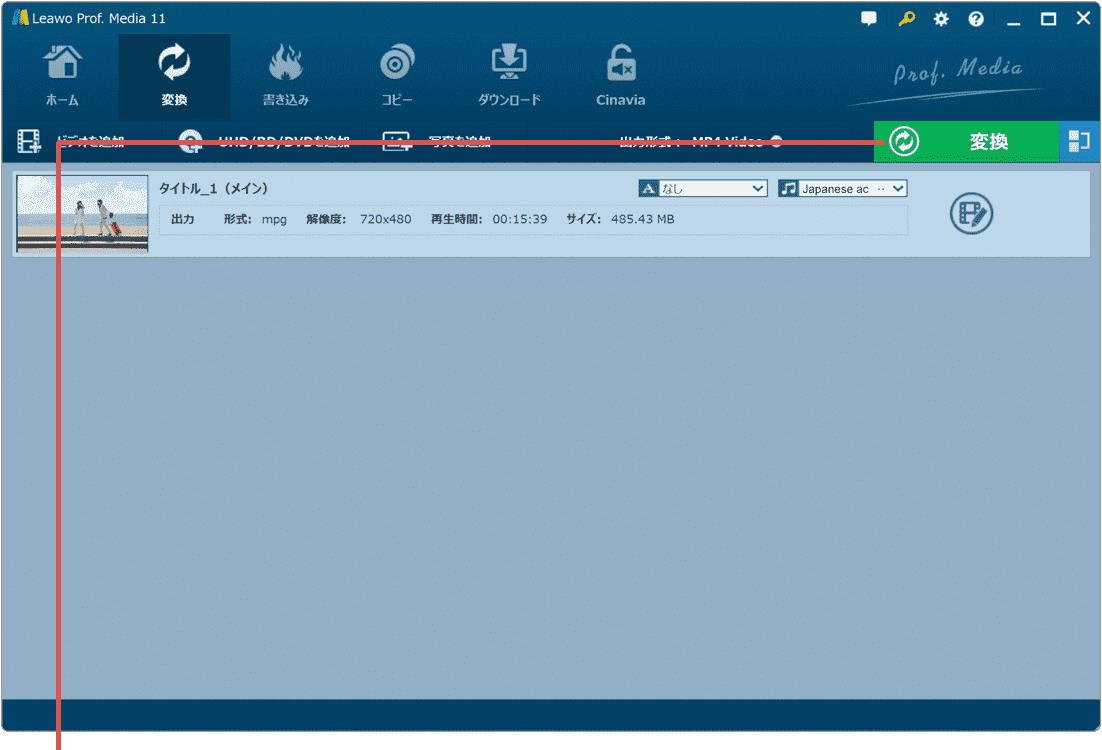Click the feedback chat bubble icon

pos(868,18)
